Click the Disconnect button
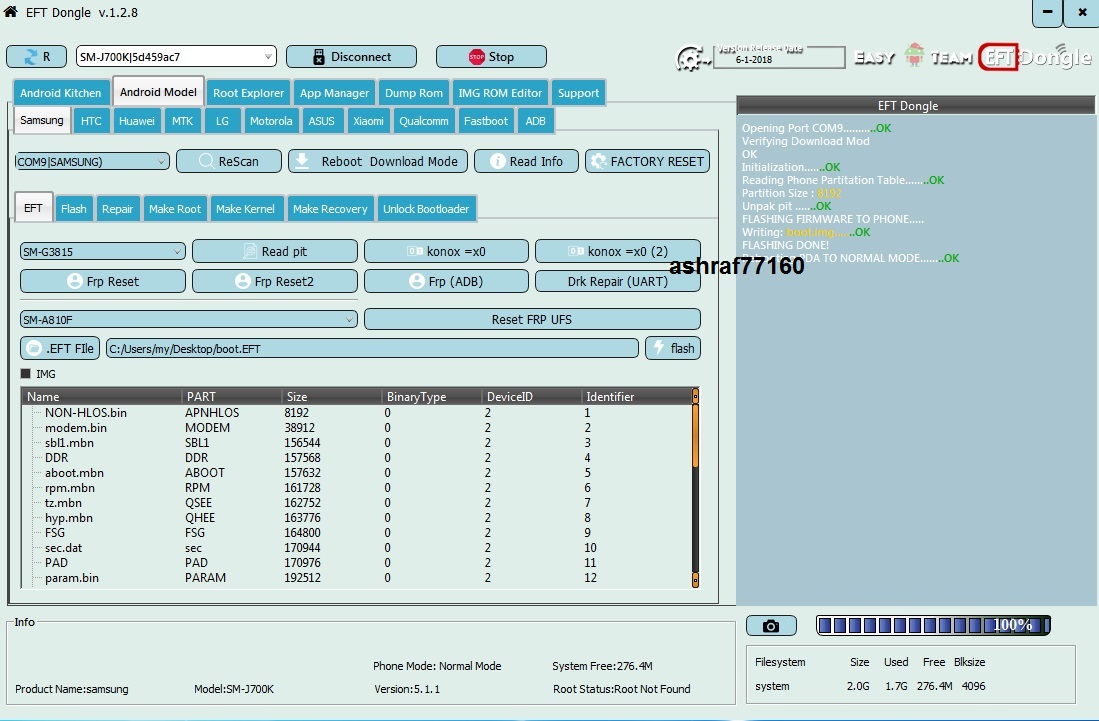1099x721 pixels. click(351, 57)
